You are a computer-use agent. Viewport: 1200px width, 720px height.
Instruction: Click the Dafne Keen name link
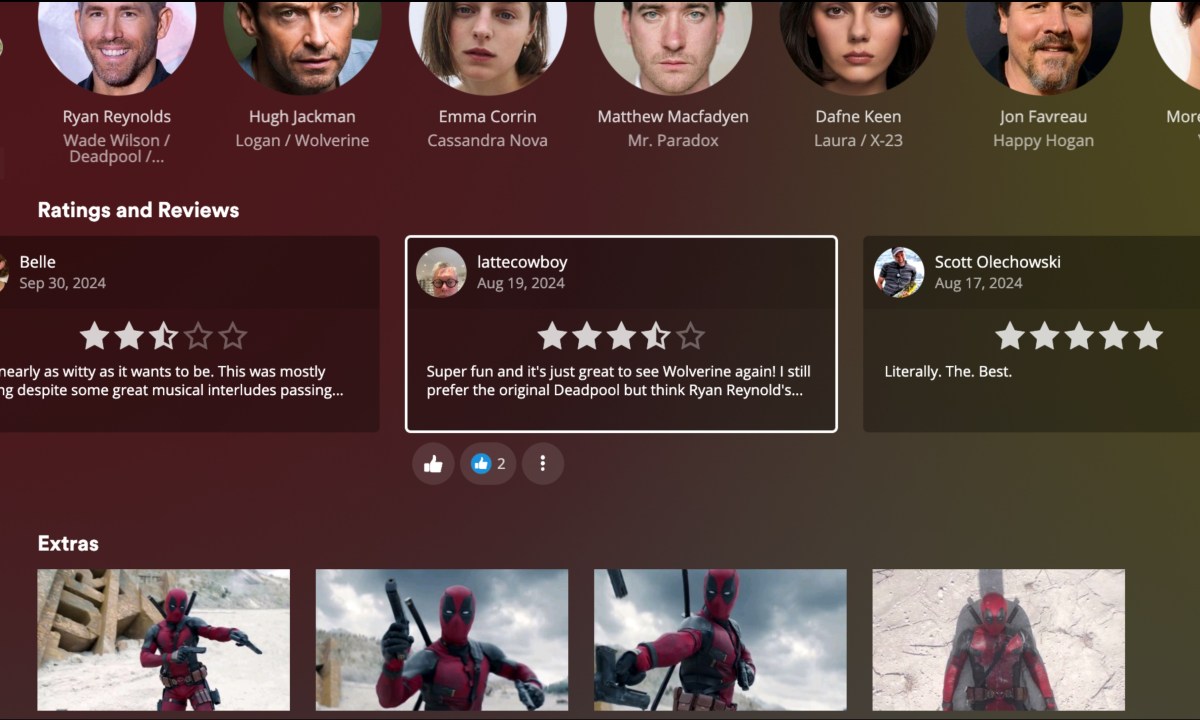pos(859,117)
